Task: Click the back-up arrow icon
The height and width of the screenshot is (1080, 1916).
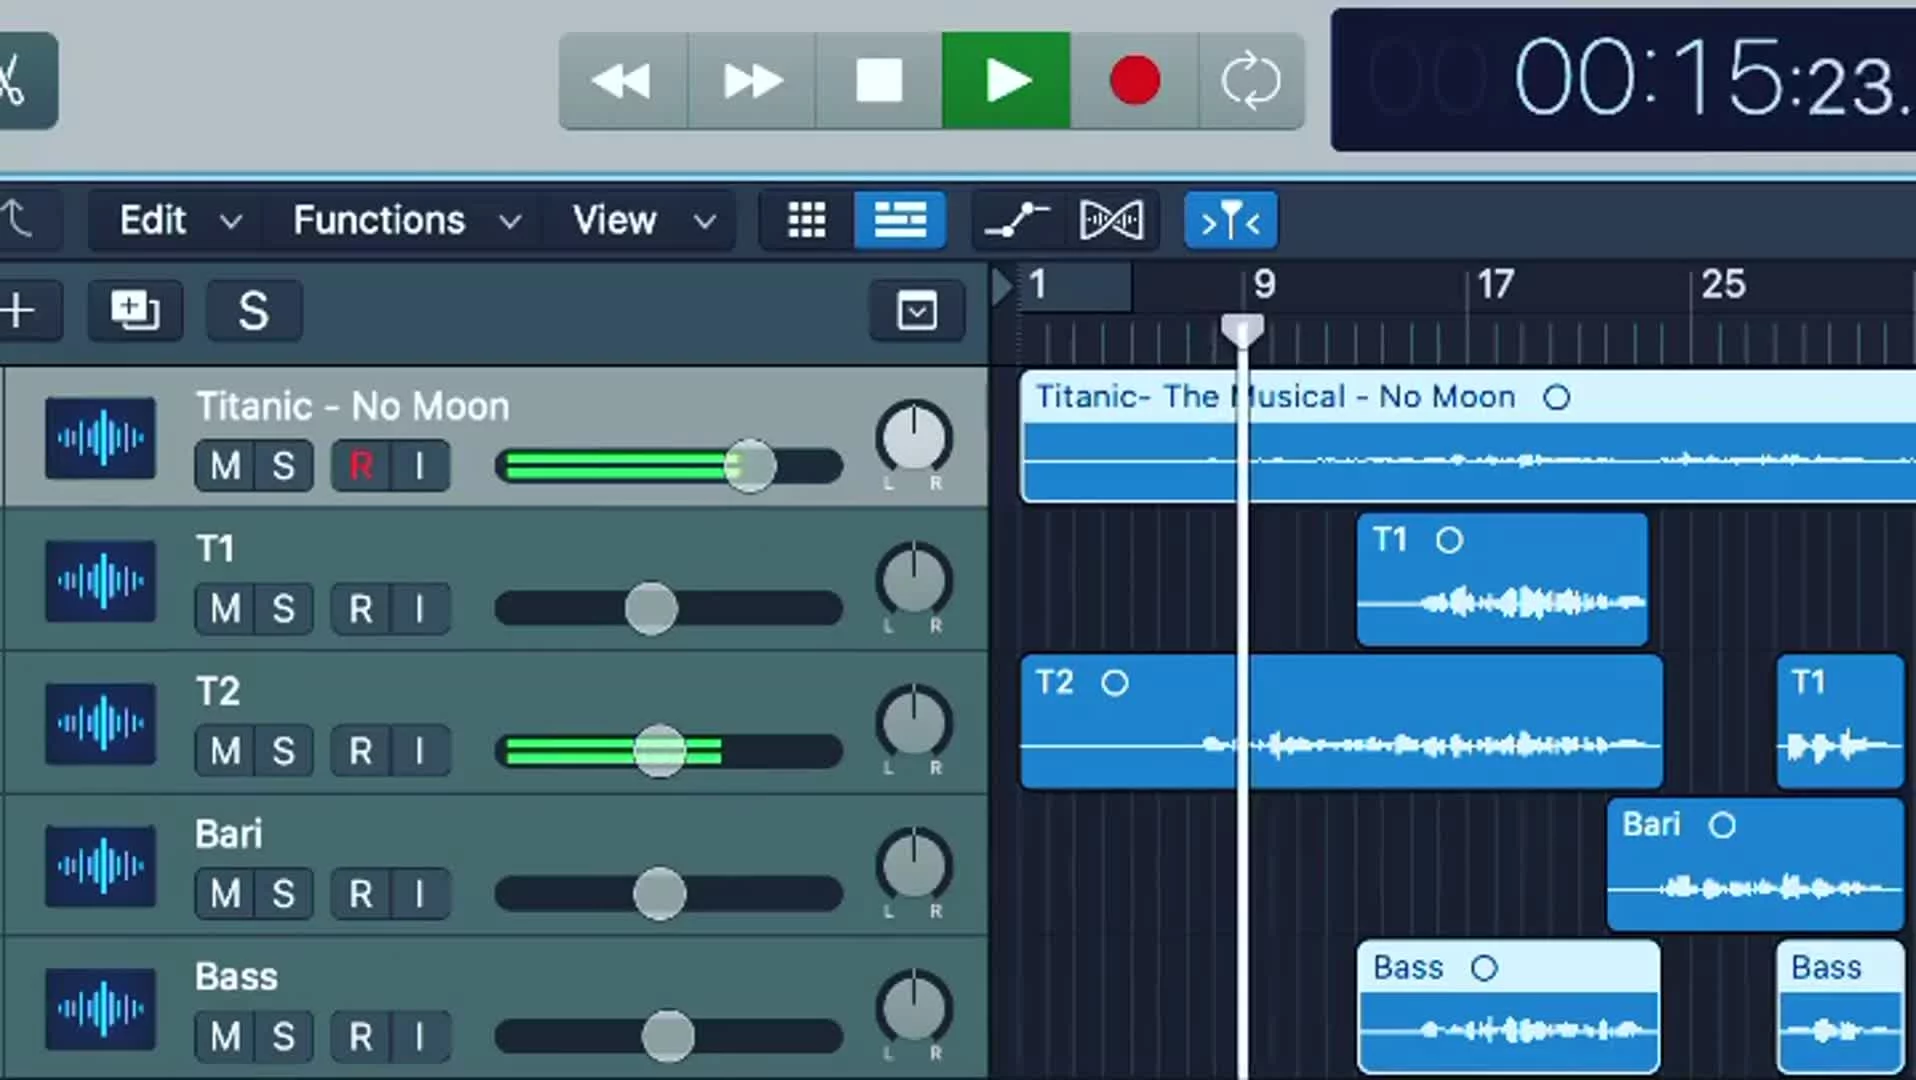Action: coord(20,220)
